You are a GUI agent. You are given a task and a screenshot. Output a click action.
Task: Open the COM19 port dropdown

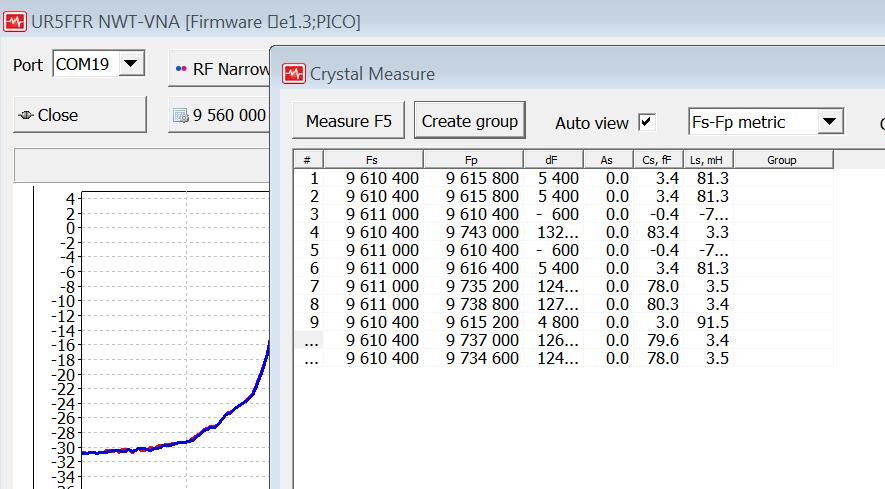131,65
